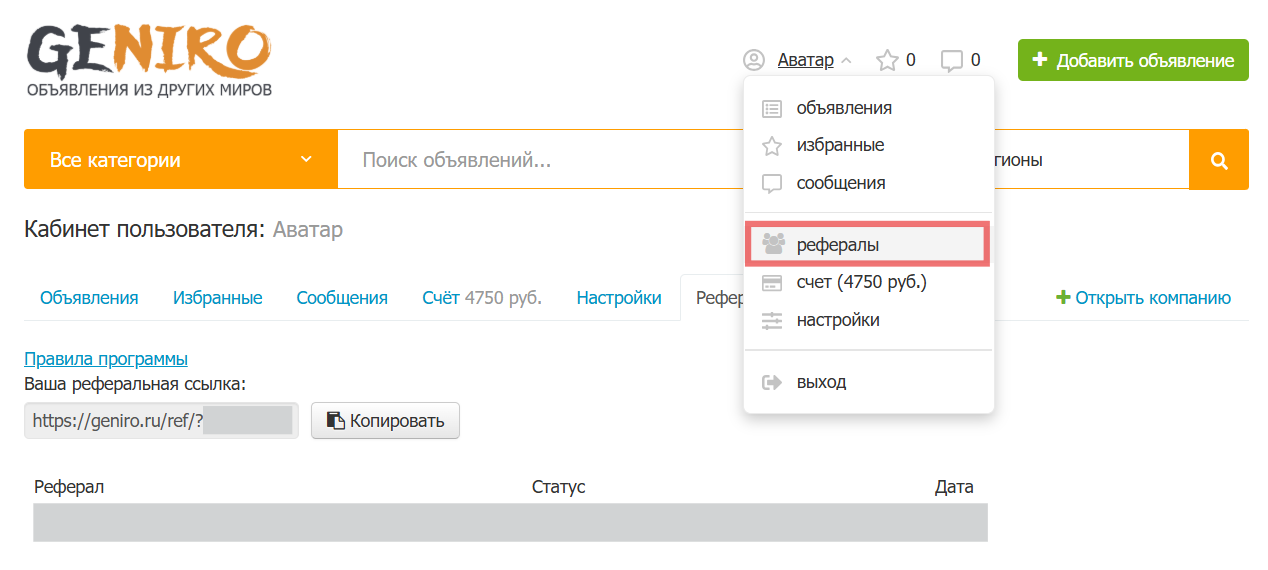The height and width of the screenshot is (570, 1268).
Task: Switch to the Избранные tab
Action: click(217, 298)
